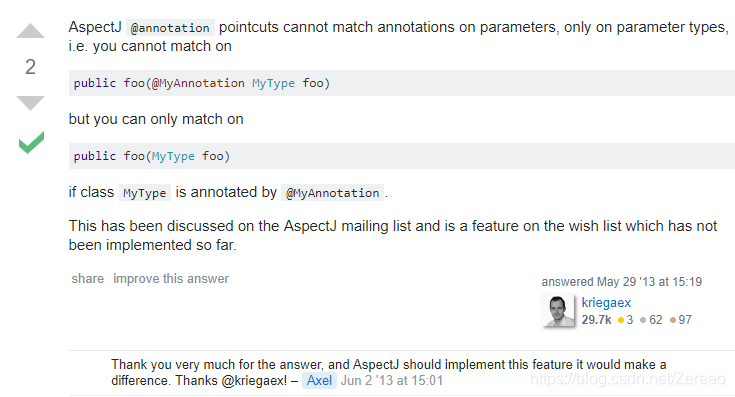Click the bronze badge count 97

coord(681,320)
